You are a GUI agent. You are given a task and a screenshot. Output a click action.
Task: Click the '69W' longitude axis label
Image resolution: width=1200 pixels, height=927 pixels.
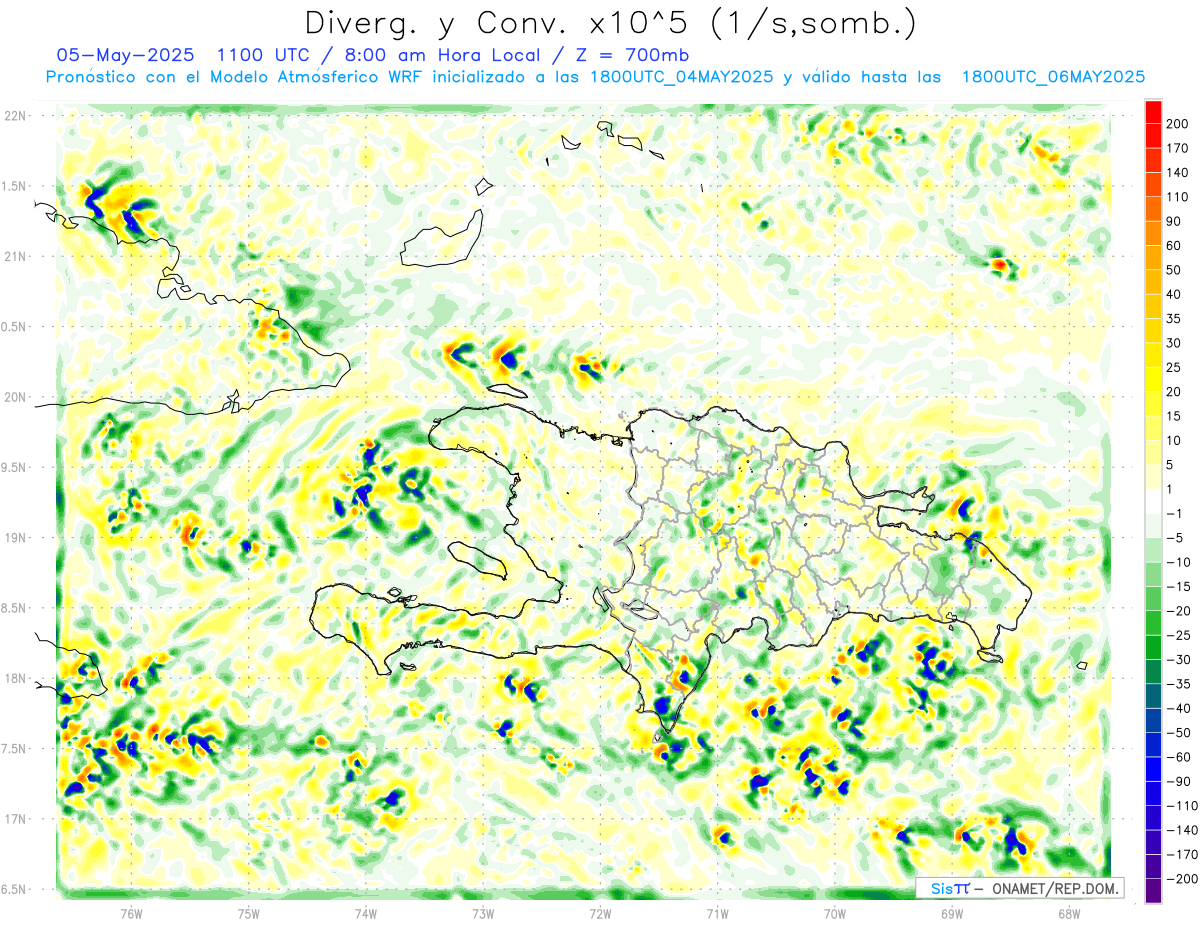click(952, 913)
